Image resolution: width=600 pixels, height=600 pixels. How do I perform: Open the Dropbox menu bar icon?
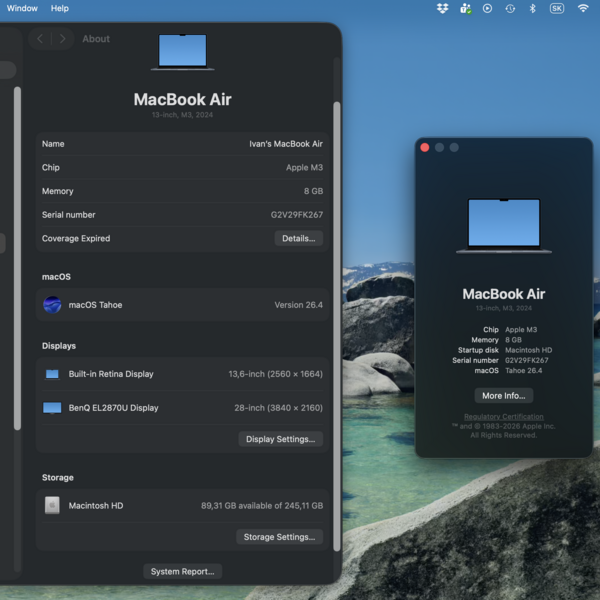coord(443,8)
